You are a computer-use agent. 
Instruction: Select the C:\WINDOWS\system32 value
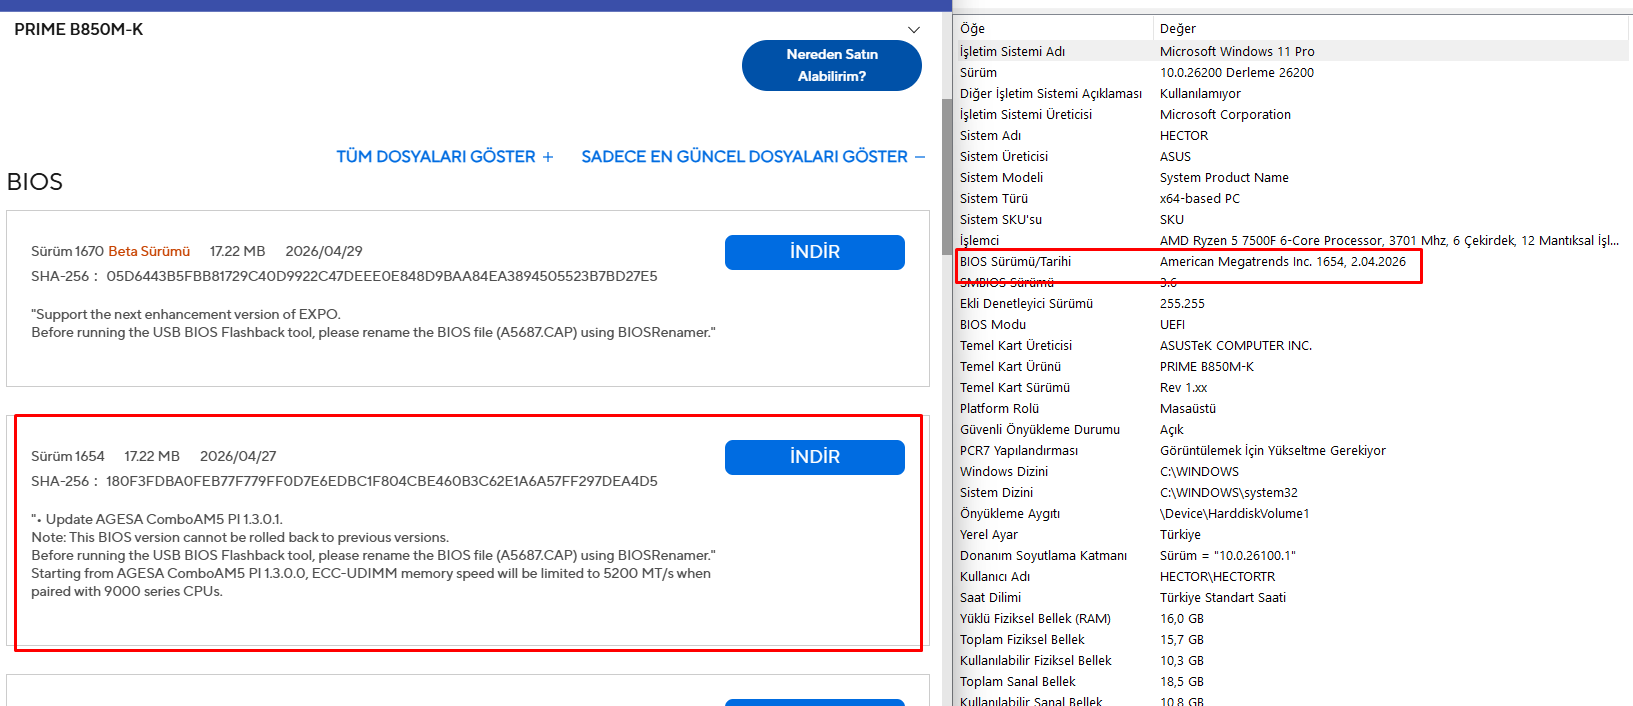tap(1229, 492)
